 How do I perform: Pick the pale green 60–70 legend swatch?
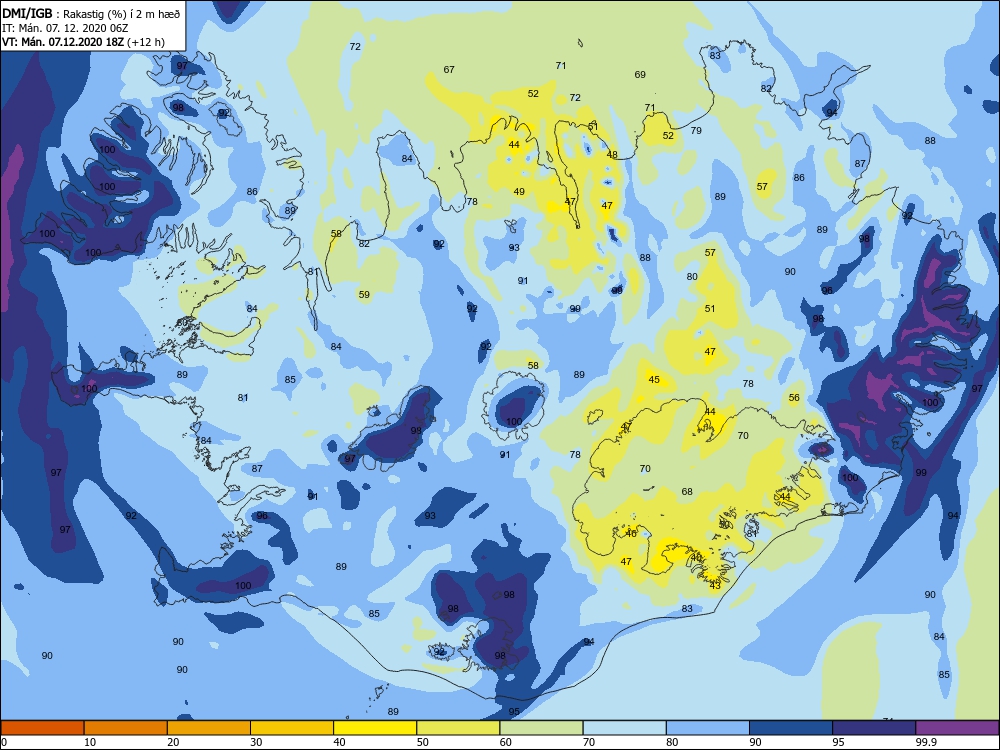541,728
